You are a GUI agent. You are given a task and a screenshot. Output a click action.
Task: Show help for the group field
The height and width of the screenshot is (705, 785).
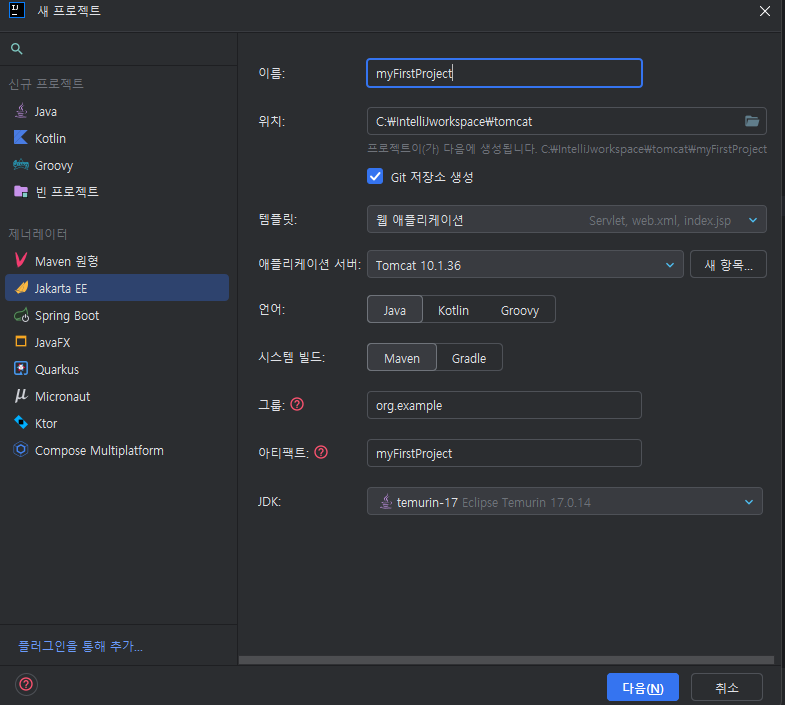click(297, 404)
